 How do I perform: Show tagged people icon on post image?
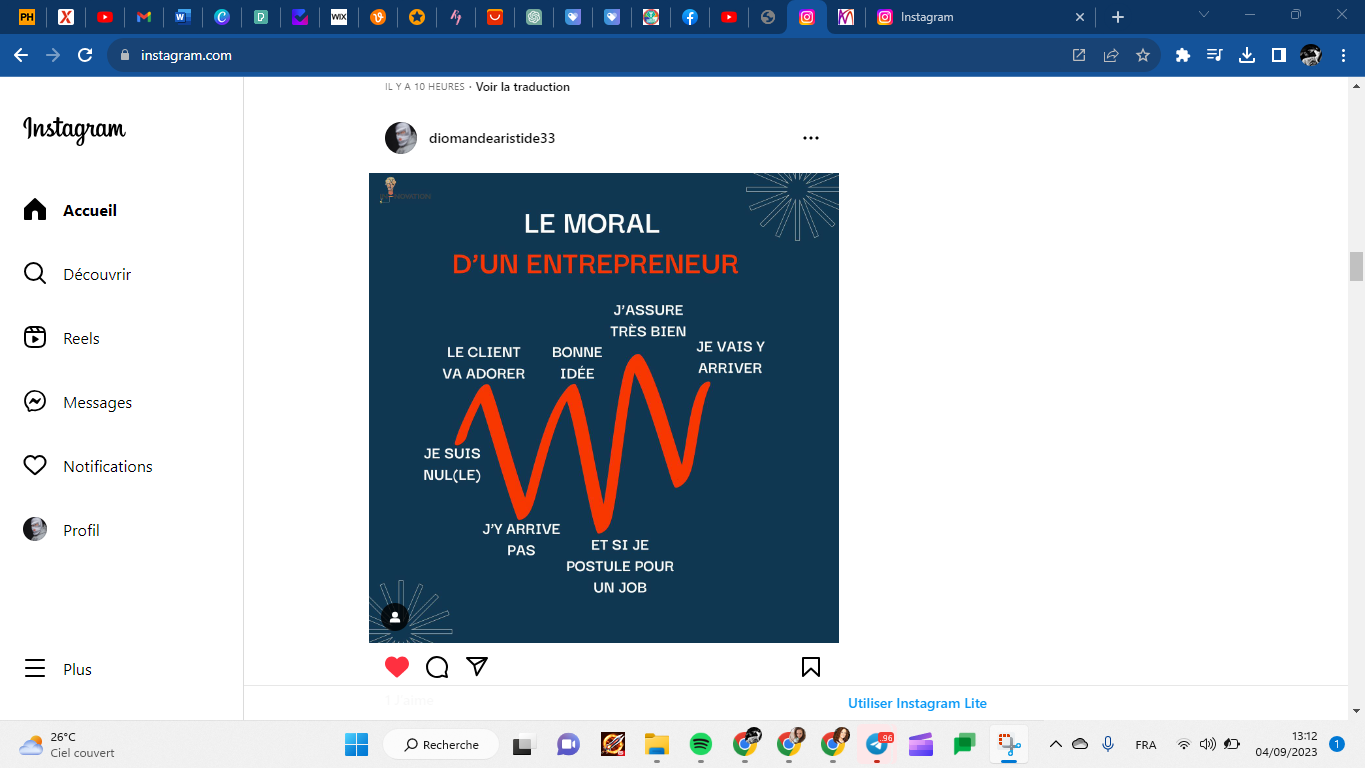395,617
